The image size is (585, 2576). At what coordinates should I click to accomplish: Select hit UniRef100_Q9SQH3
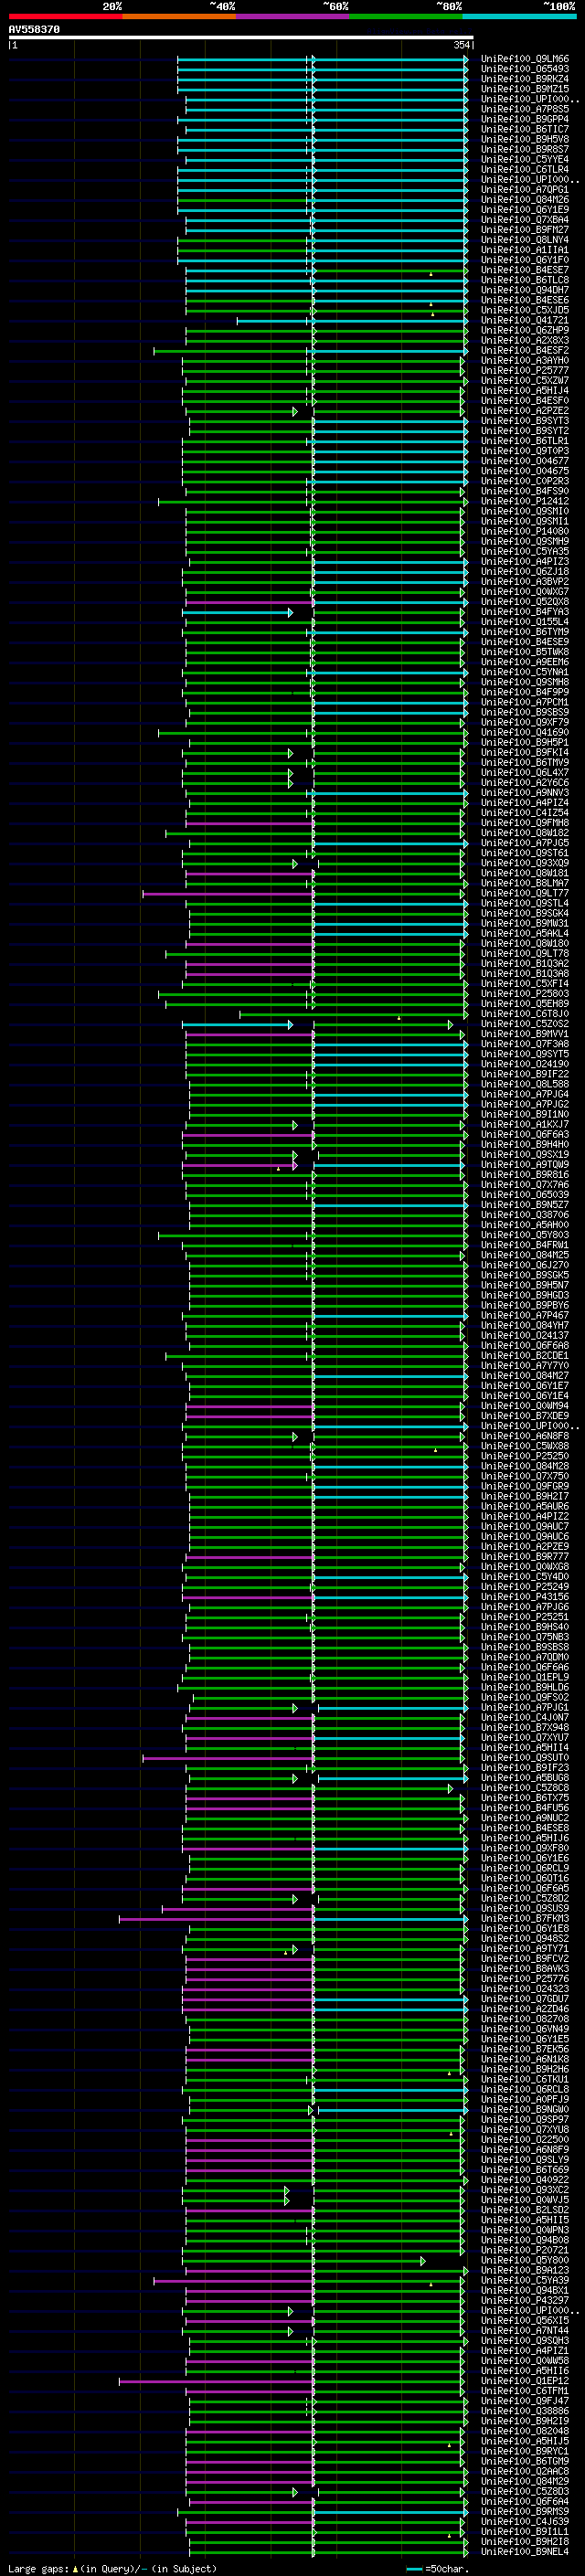pyautogui.click(x=525, y=2342)
